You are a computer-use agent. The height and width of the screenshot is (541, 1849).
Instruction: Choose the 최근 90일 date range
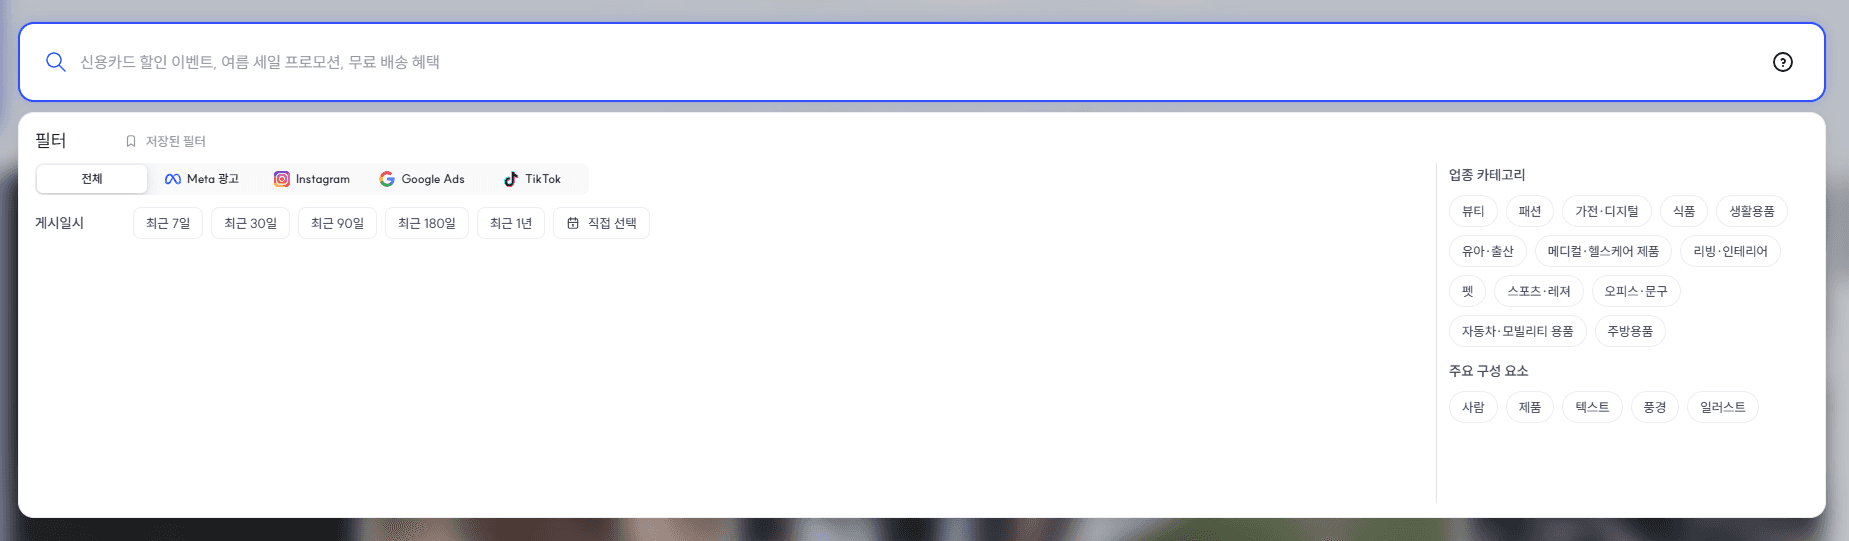[337, 223]
